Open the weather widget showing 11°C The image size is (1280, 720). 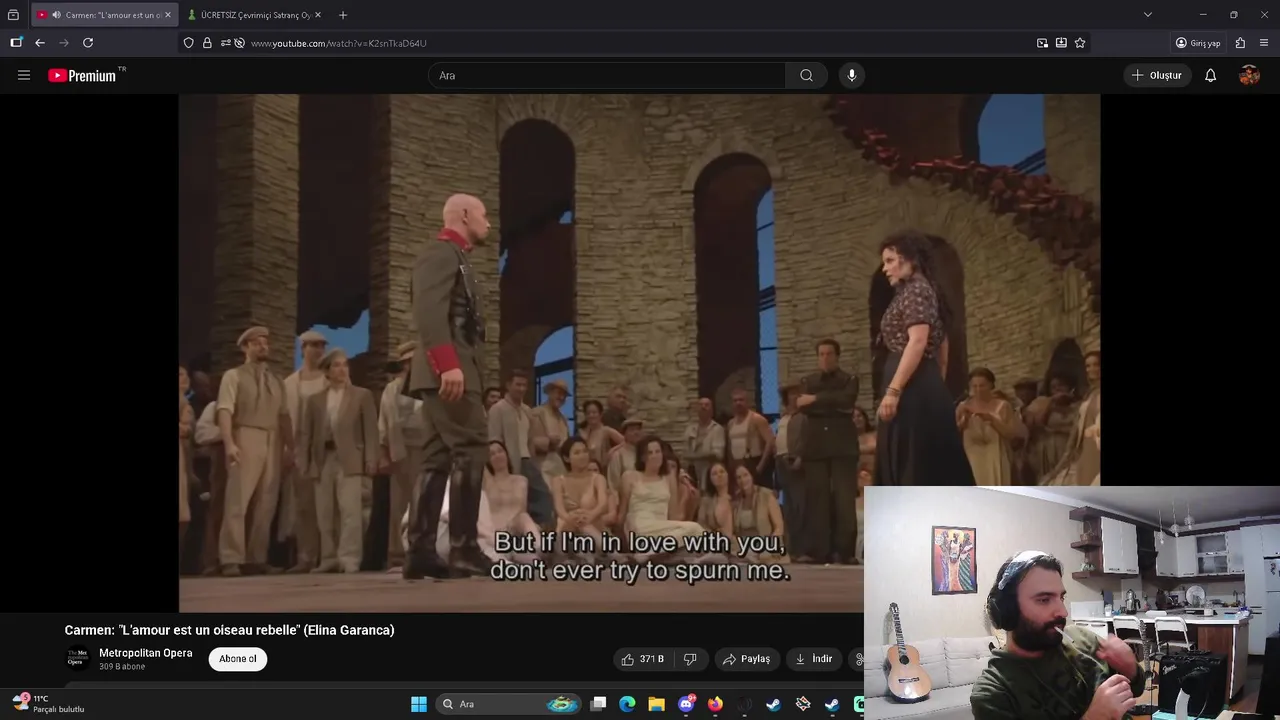[48, 704]
